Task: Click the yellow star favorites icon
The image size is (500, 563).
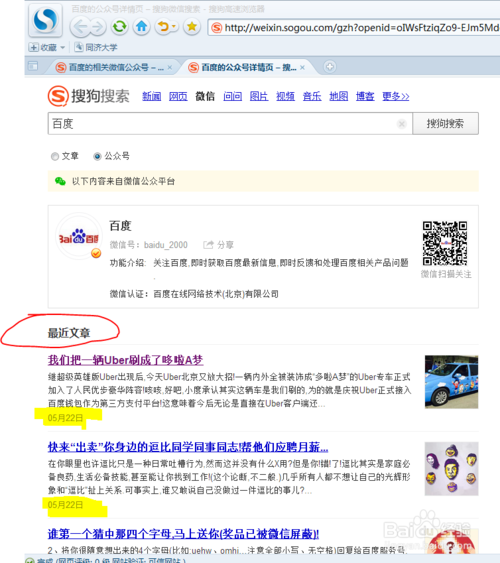Action: pyautogui.click(x=192, y=26)
